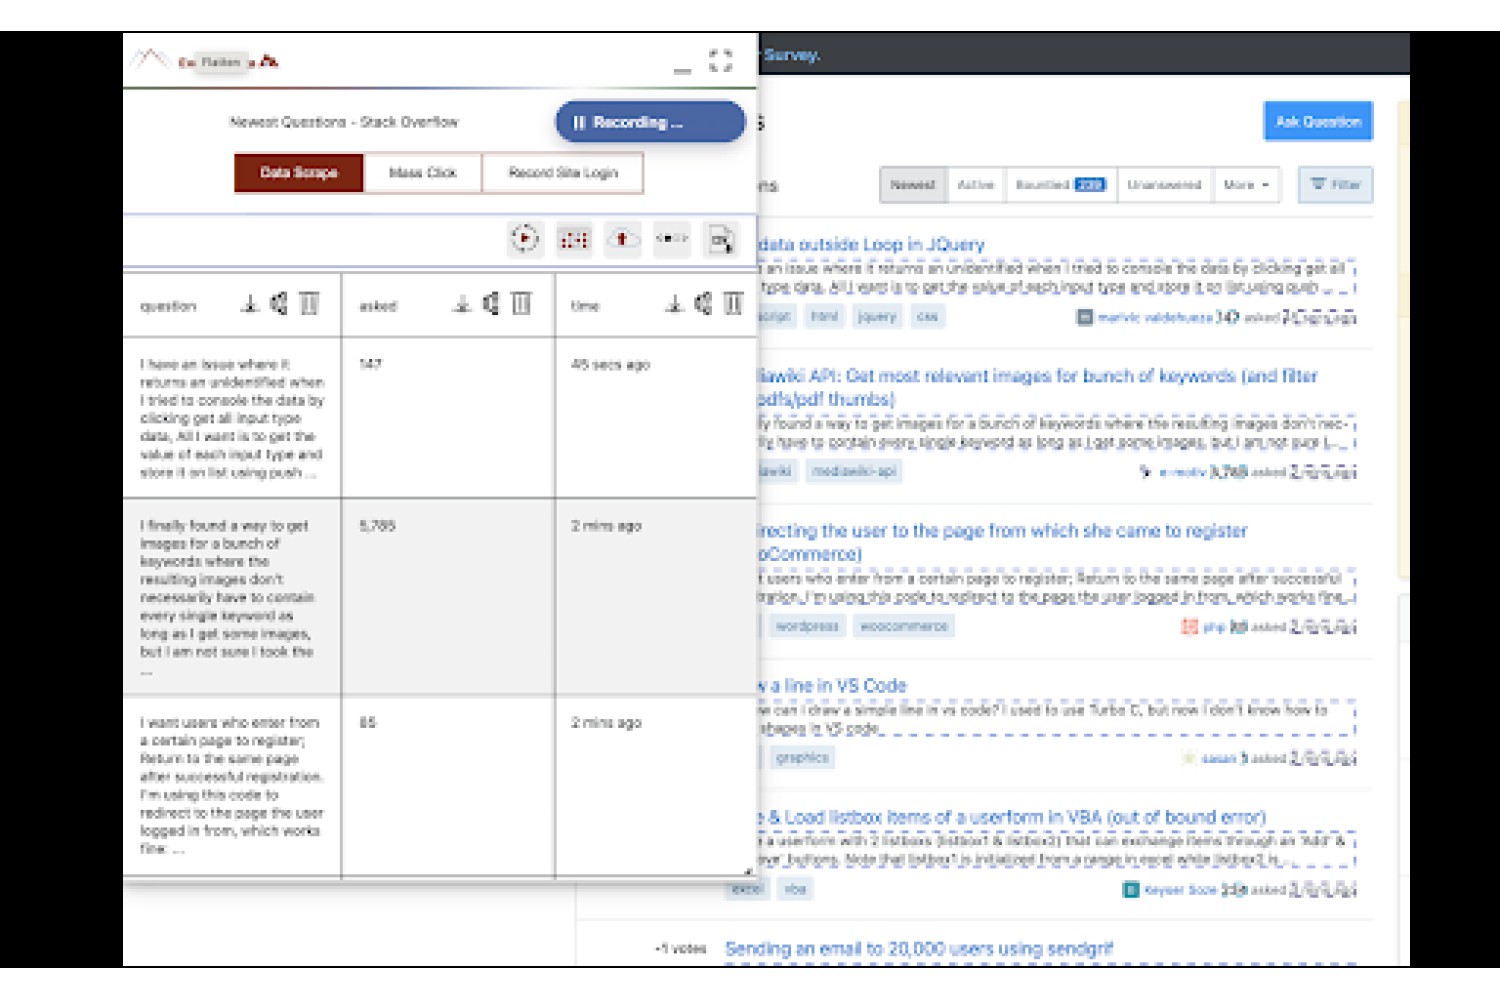Click the 'time' column header name
Image resolution: width=1500 pixels, height=1000 pixels.
[585, 306]
